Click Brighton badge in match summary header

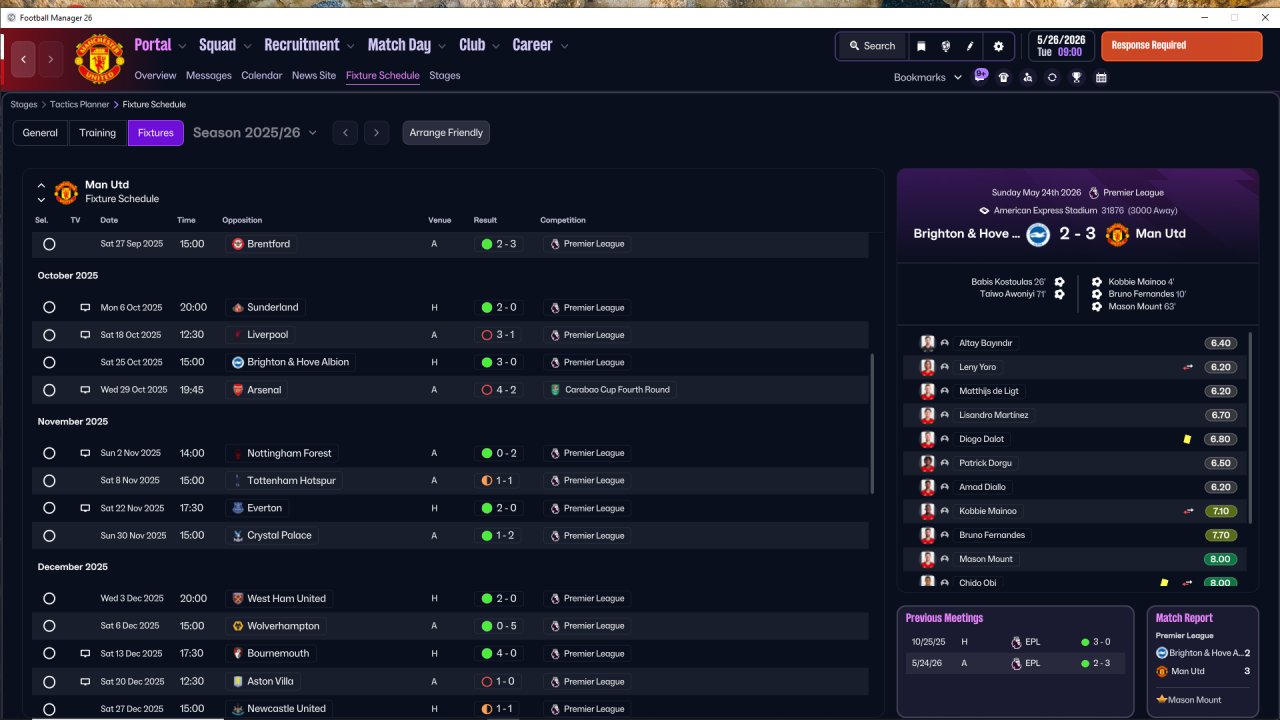coord(1037,234)
